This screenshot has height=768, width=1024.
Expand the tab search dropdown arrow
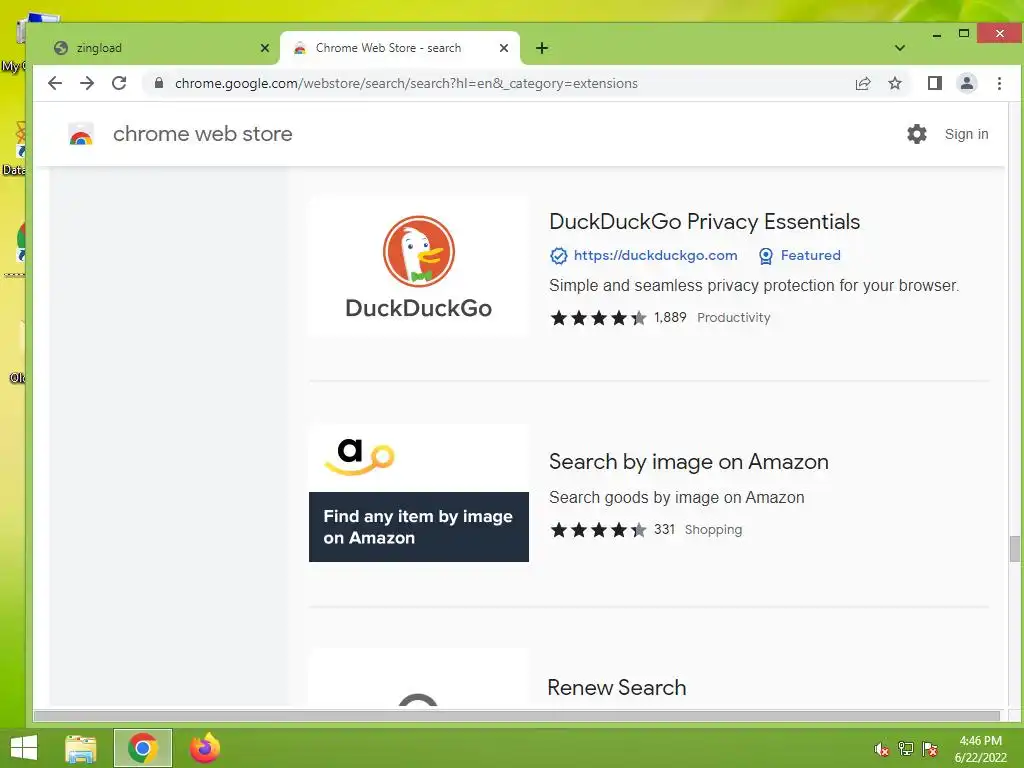pyautogui.click(x=900, y=48)
